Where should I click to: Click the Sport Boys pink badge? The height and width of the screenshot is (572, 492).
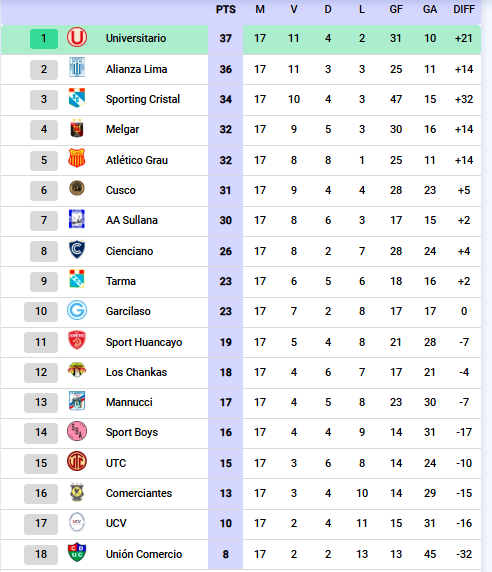pyautogui.click(x=77, y=431)
